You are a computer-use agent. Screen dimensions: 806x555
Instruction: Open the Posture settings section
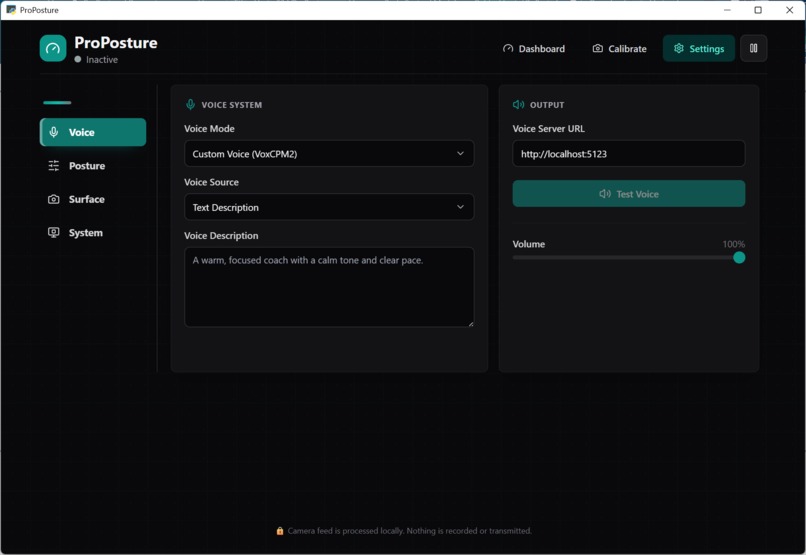[x=93, y=165]
